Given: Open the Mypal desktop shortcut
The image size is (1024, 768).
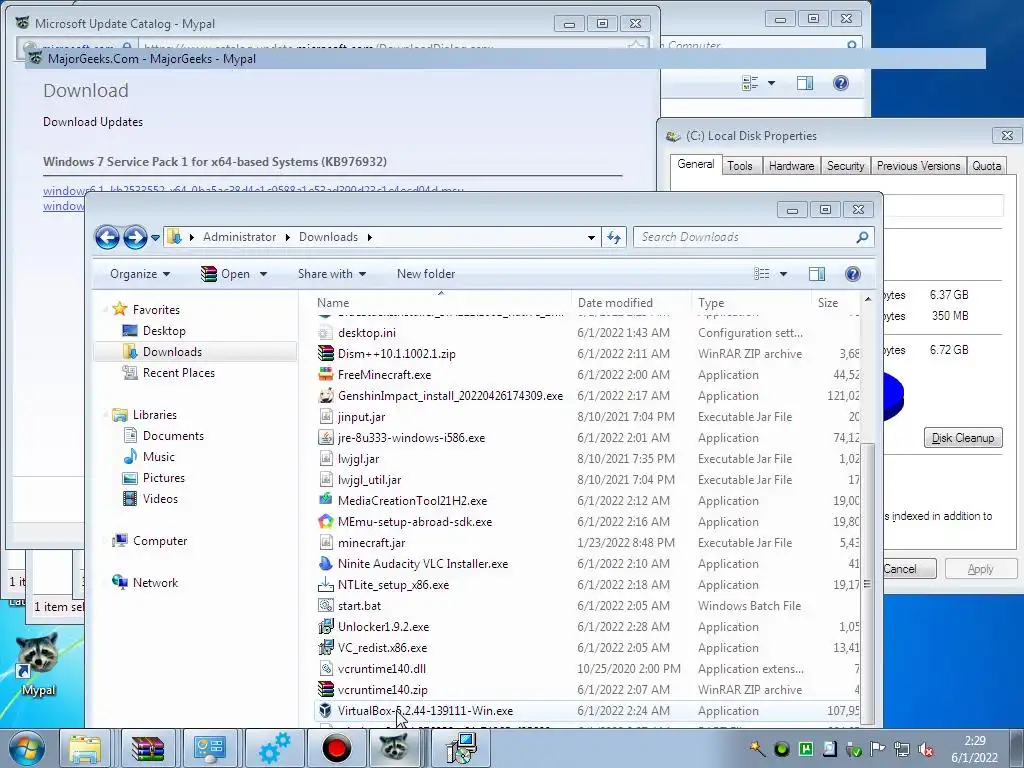Looking at the screenshot, I should pos(38,662).
